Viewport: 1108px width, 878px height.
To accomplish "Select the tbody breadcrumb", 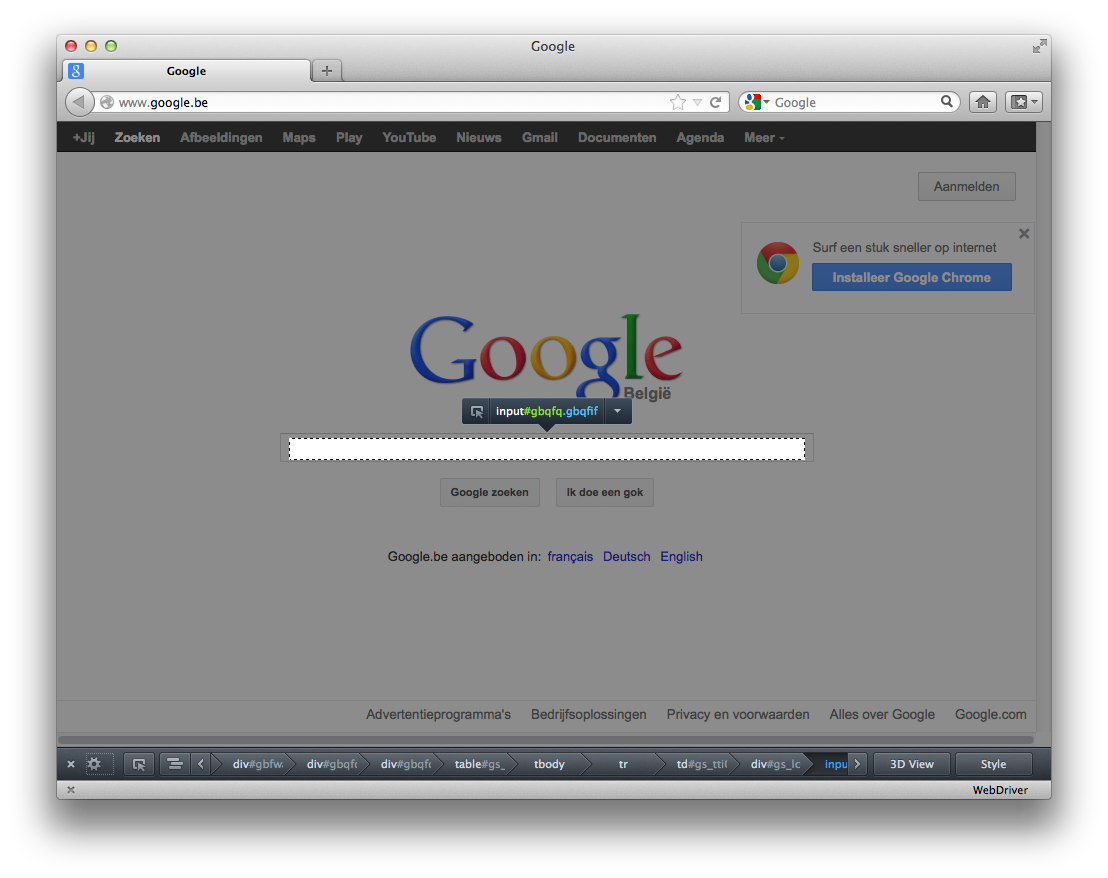I will point(549,764).
